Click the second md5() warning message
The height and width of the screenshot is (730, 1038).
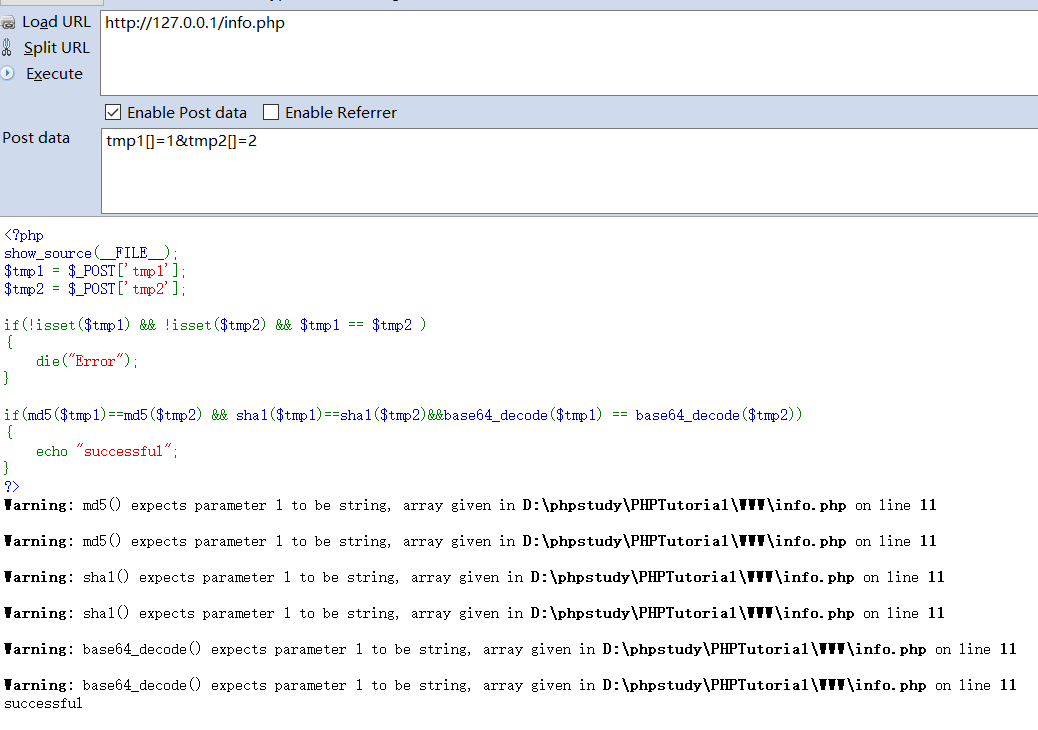pos(470,541)
